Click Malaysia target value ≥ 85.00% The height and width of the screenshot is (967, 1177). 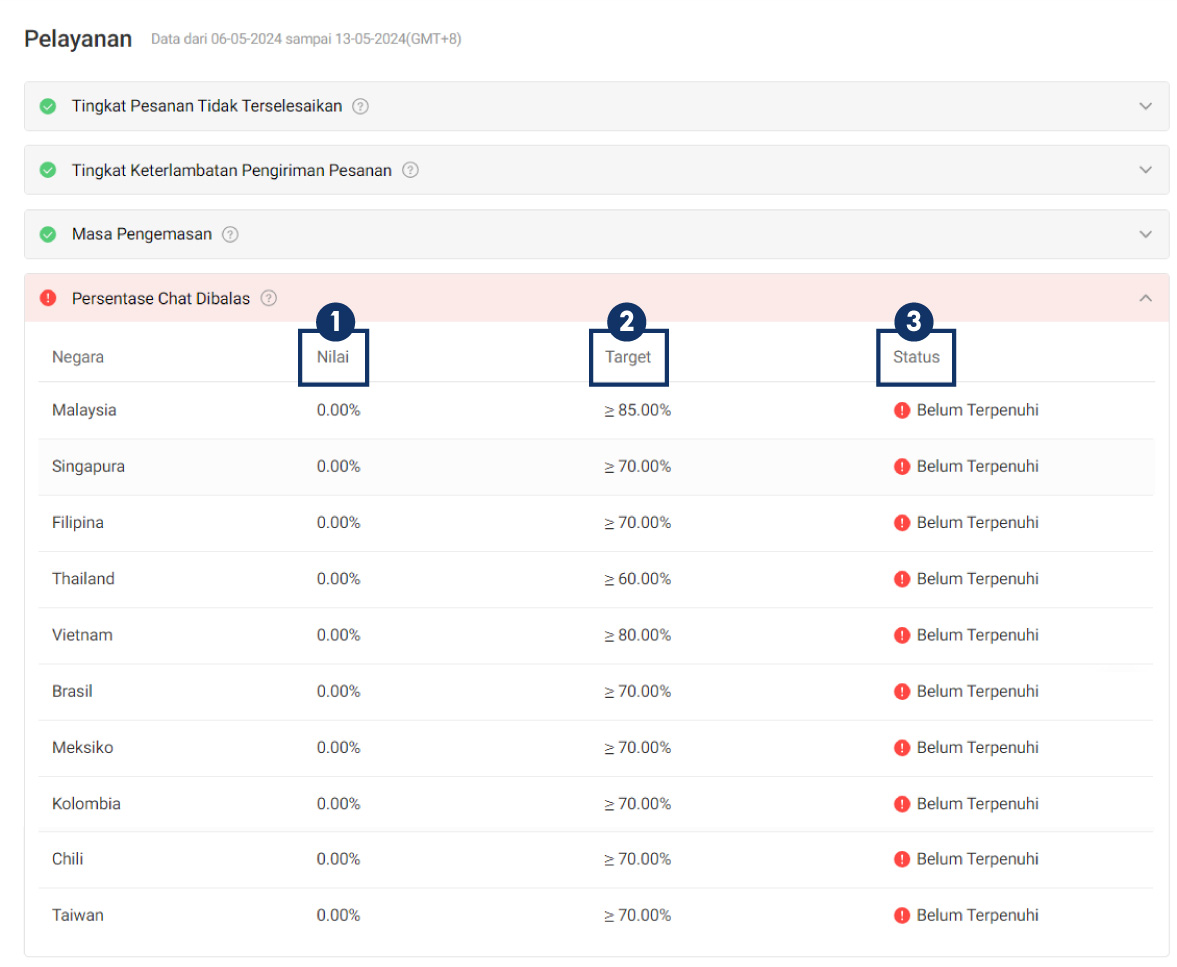click(x=637, y=411)
